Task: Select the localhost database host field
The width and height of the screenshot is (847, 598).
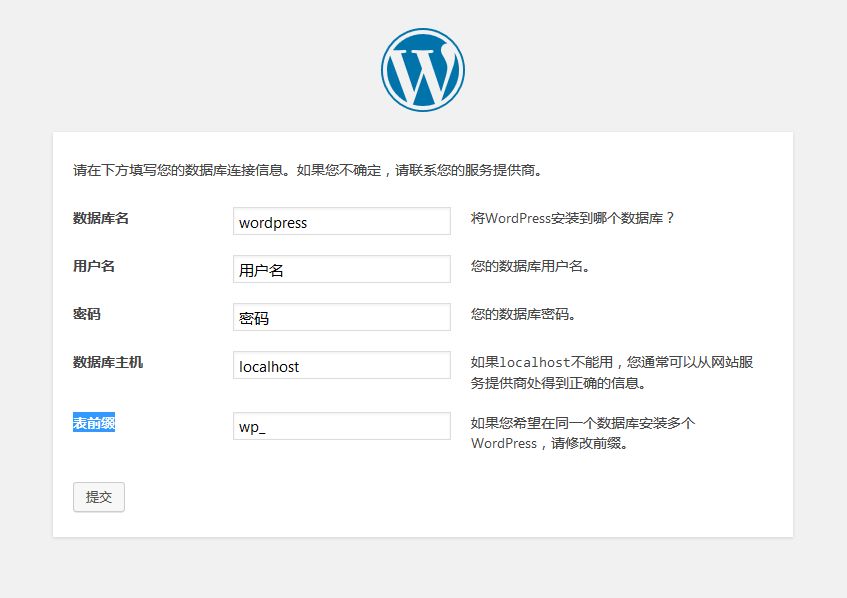Action: click(341, 365)
